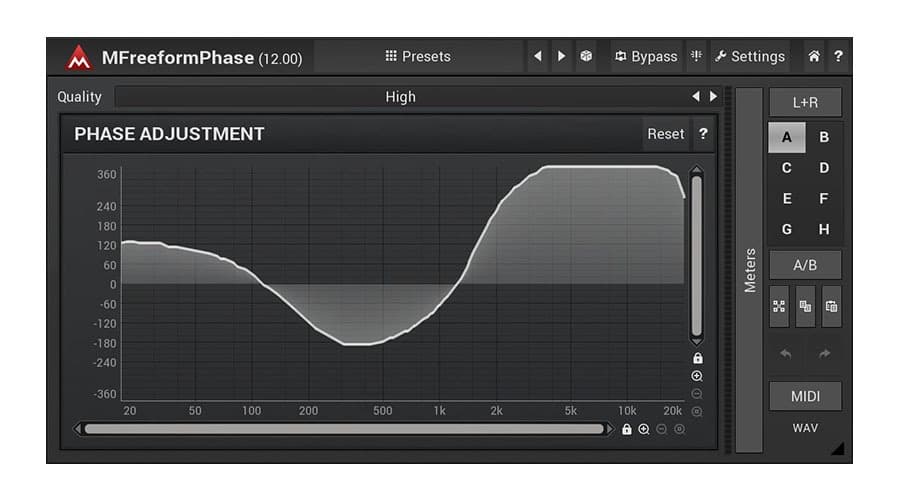
Task: Click the -360 phase axis label
Action: point(105,394)
